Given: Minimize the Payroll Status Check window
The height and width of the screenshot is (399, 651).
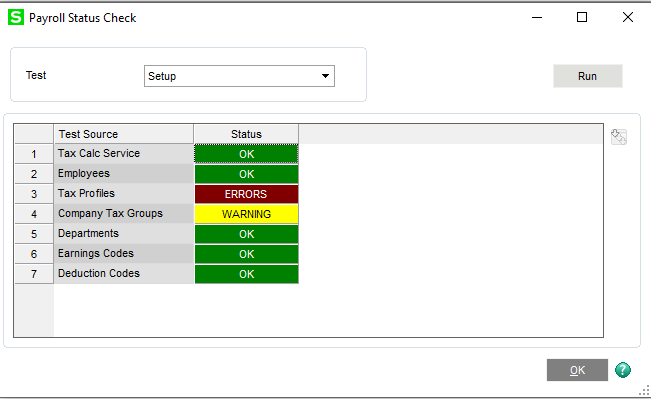Looking at the screenshot, I should point(537,17).
